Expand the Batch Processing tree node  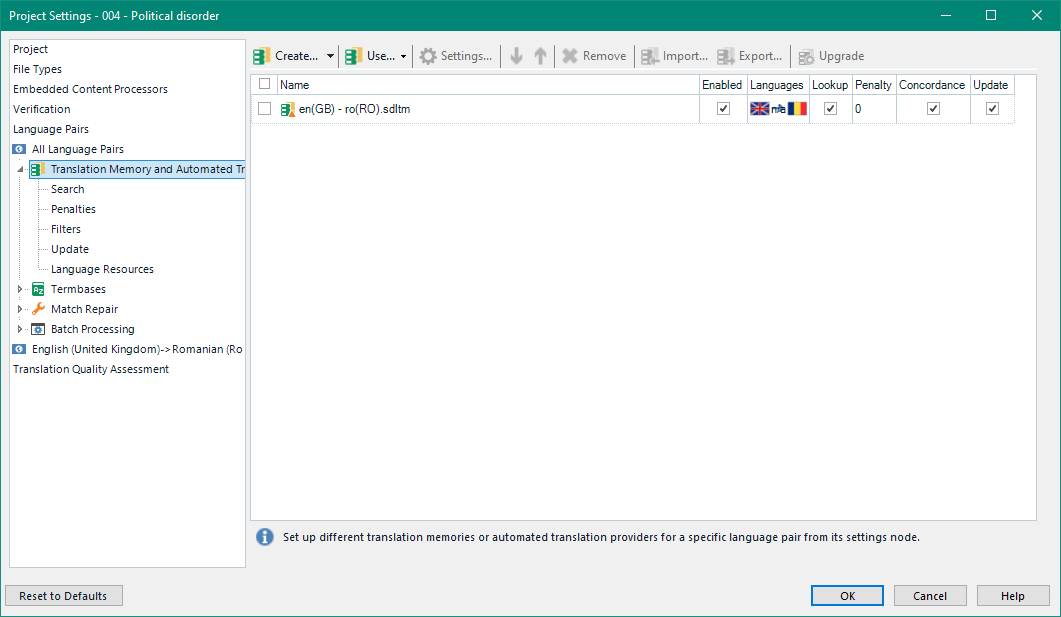(20, 329)
